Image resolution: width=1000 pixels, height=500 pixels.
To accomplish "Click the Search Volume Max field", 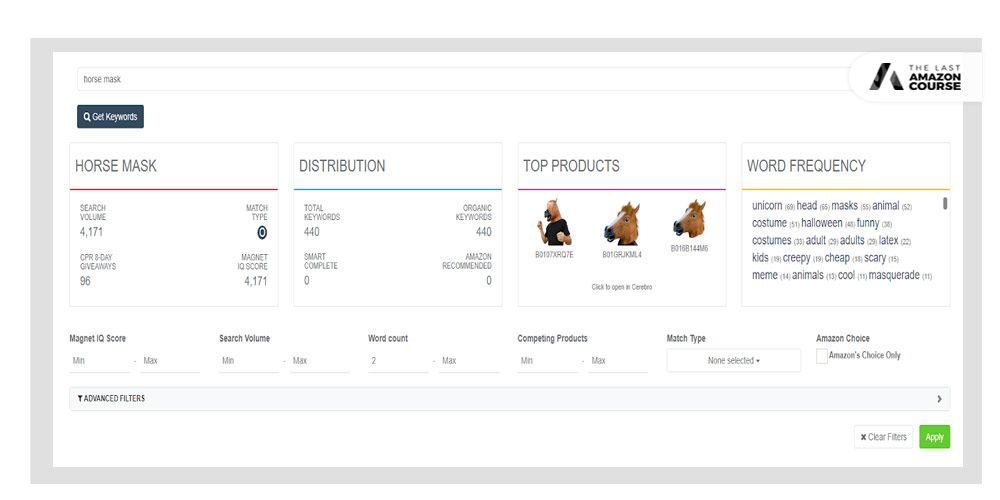I will tap(318, 361).
